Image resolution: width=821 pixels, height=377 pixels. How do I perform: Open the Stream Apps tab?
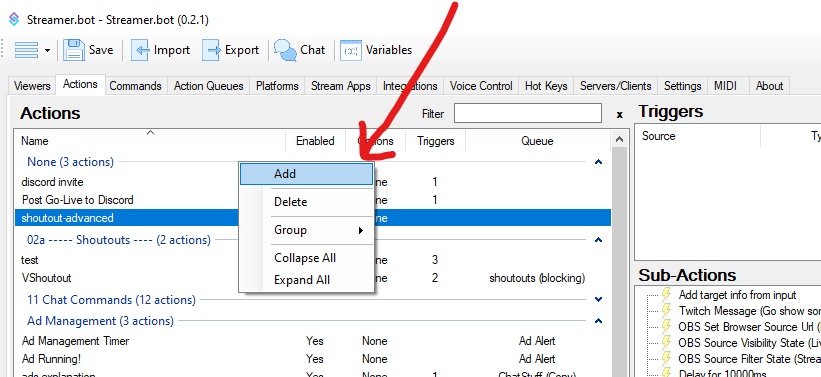click(340, 86)
